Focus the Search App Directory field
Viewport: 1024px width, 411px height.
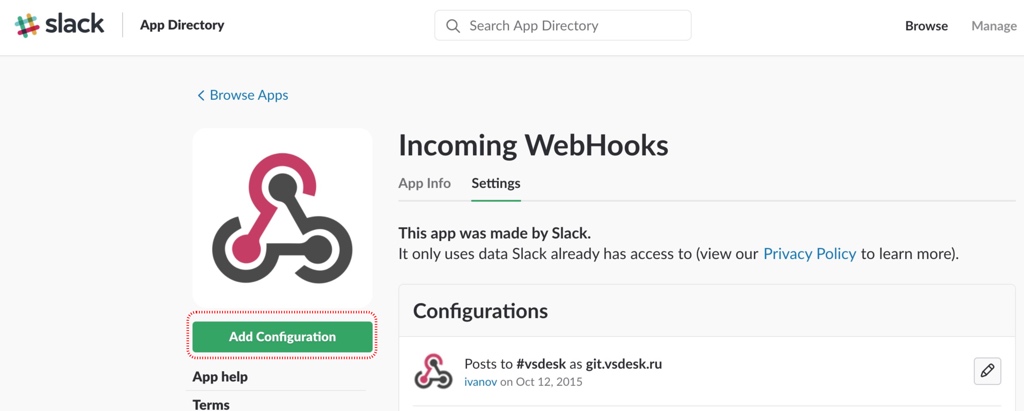(575, 26)
